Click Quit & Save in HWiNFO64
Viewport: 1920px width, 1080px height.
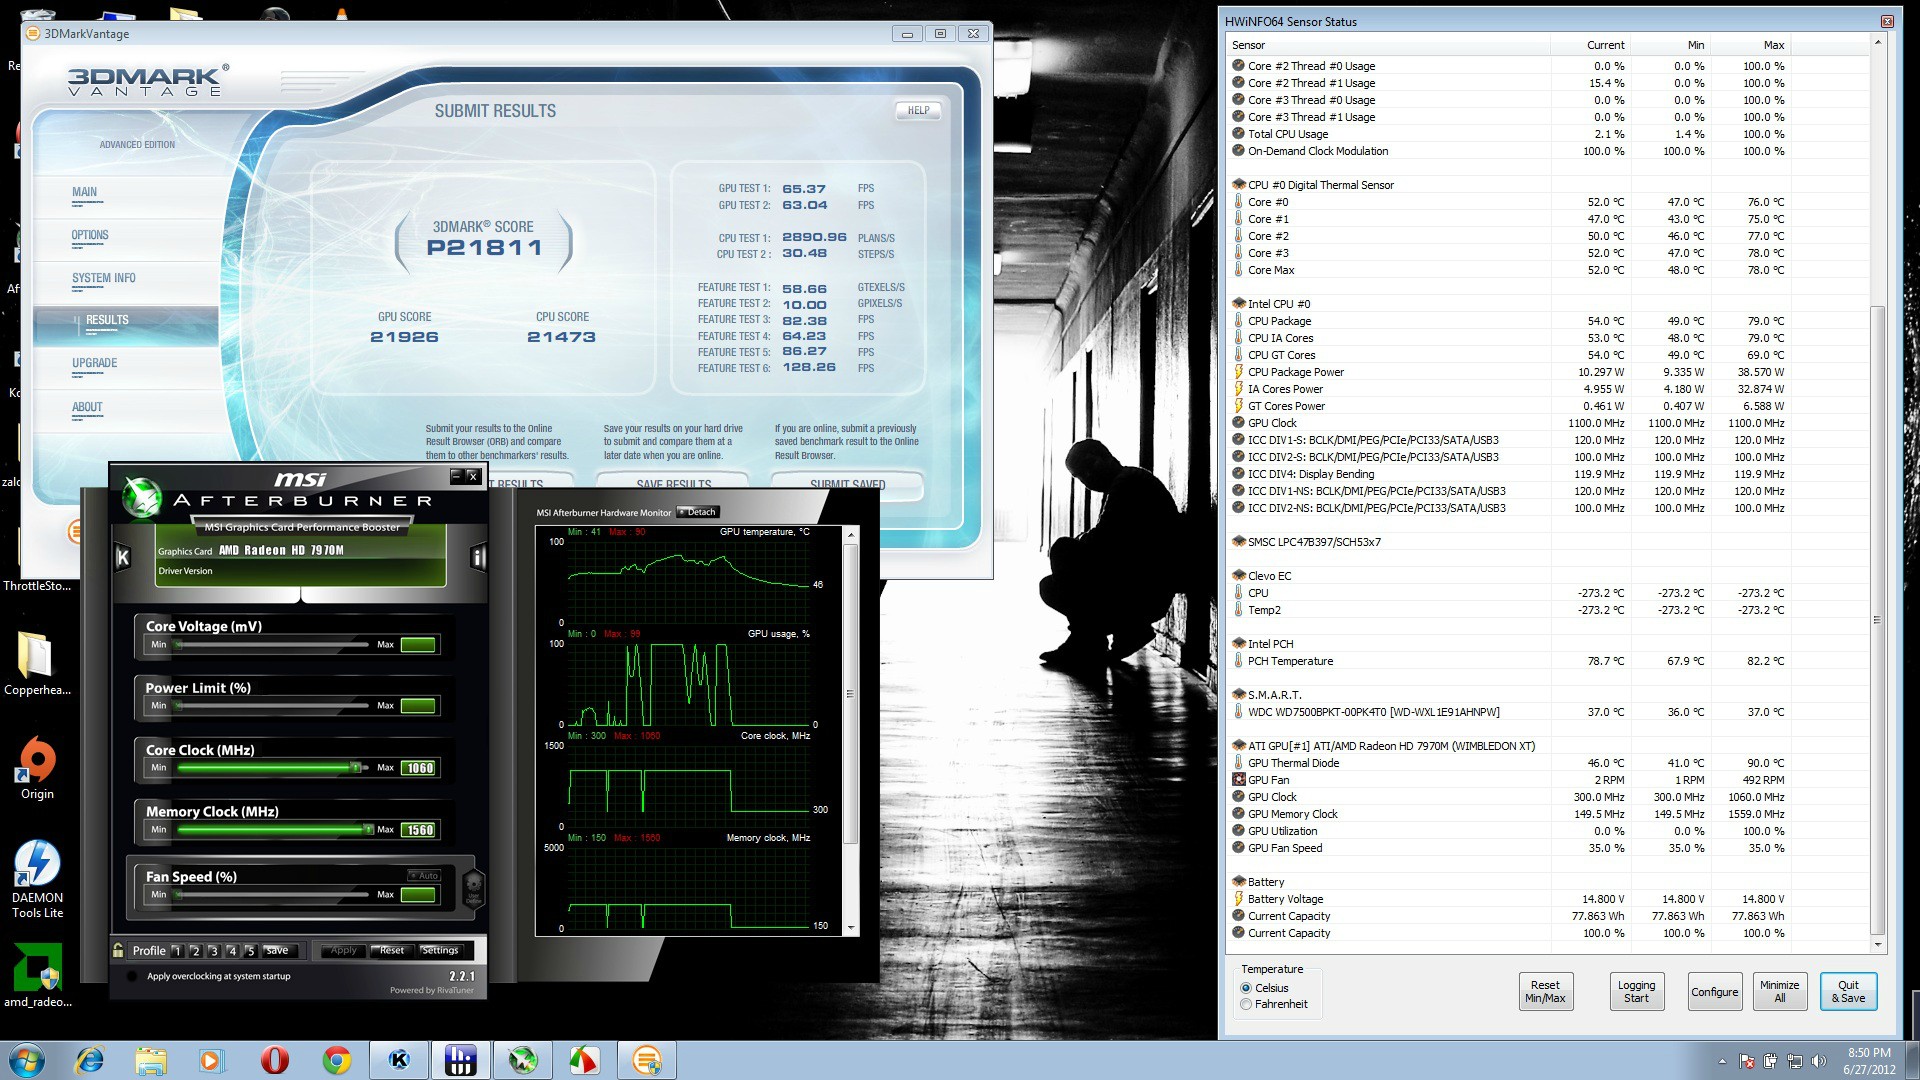(x=1848, y=992)
